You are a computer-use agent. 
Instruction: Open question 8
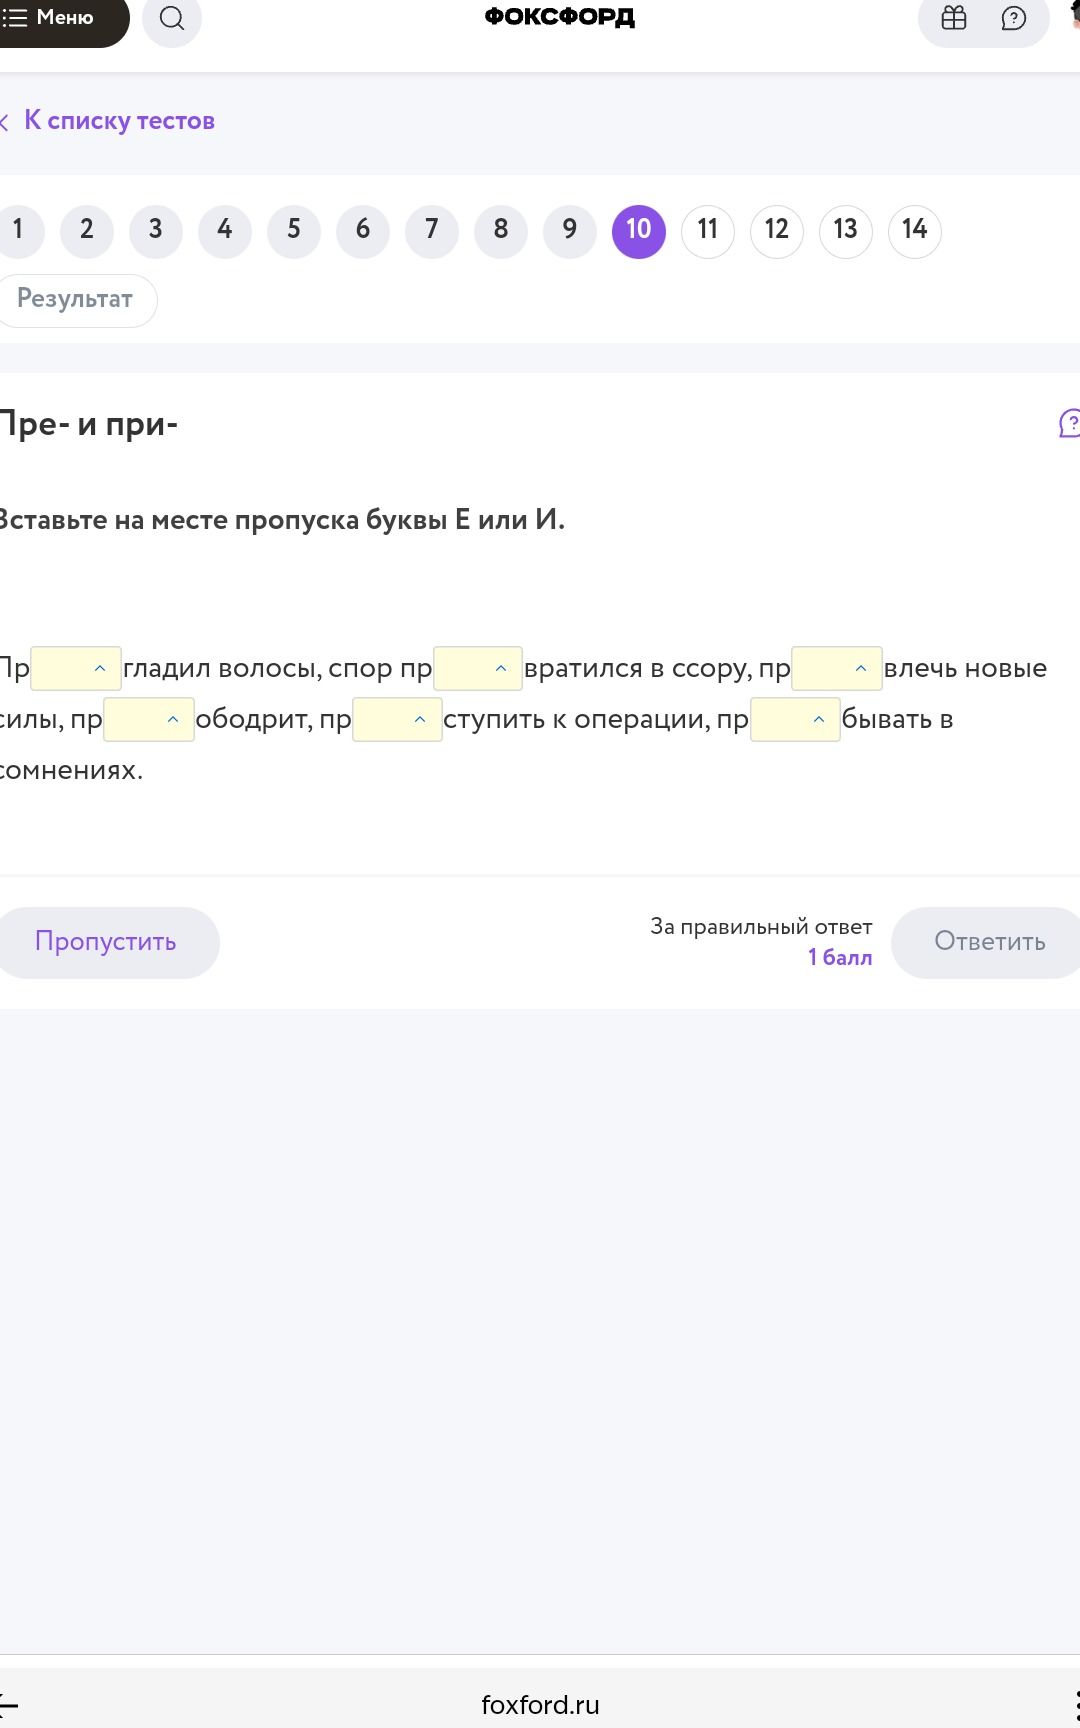pyautogui.click(x=501, y=230)
